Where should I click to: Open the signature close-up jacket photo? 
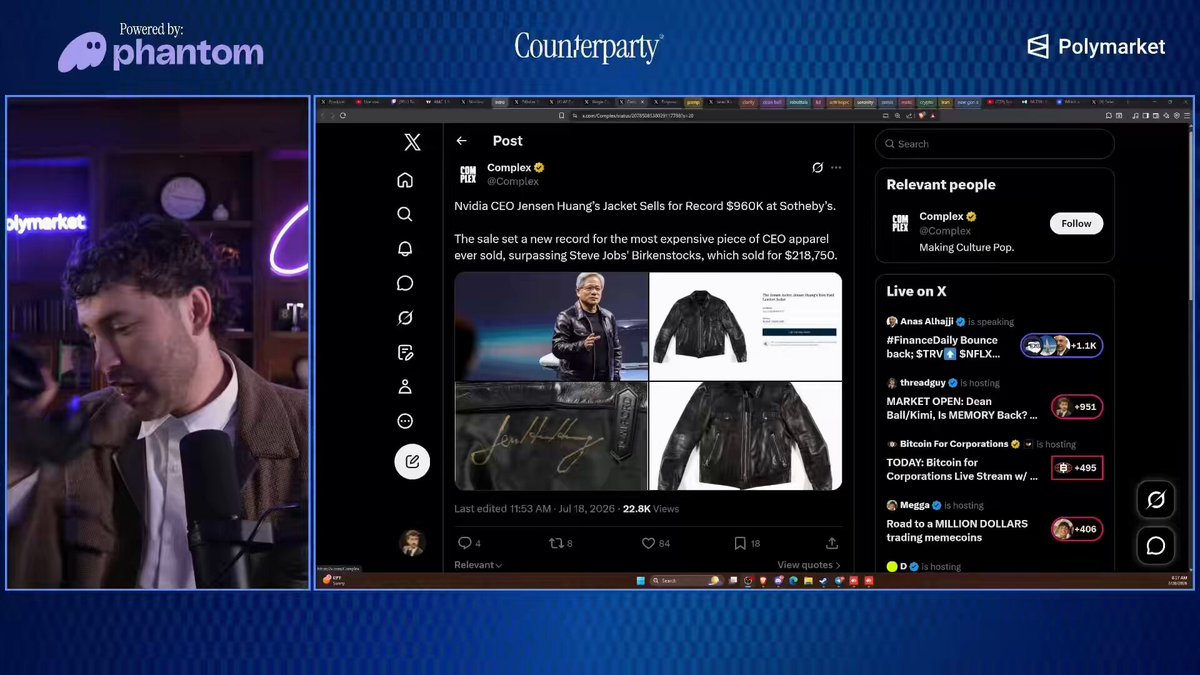tap(551, 436)
